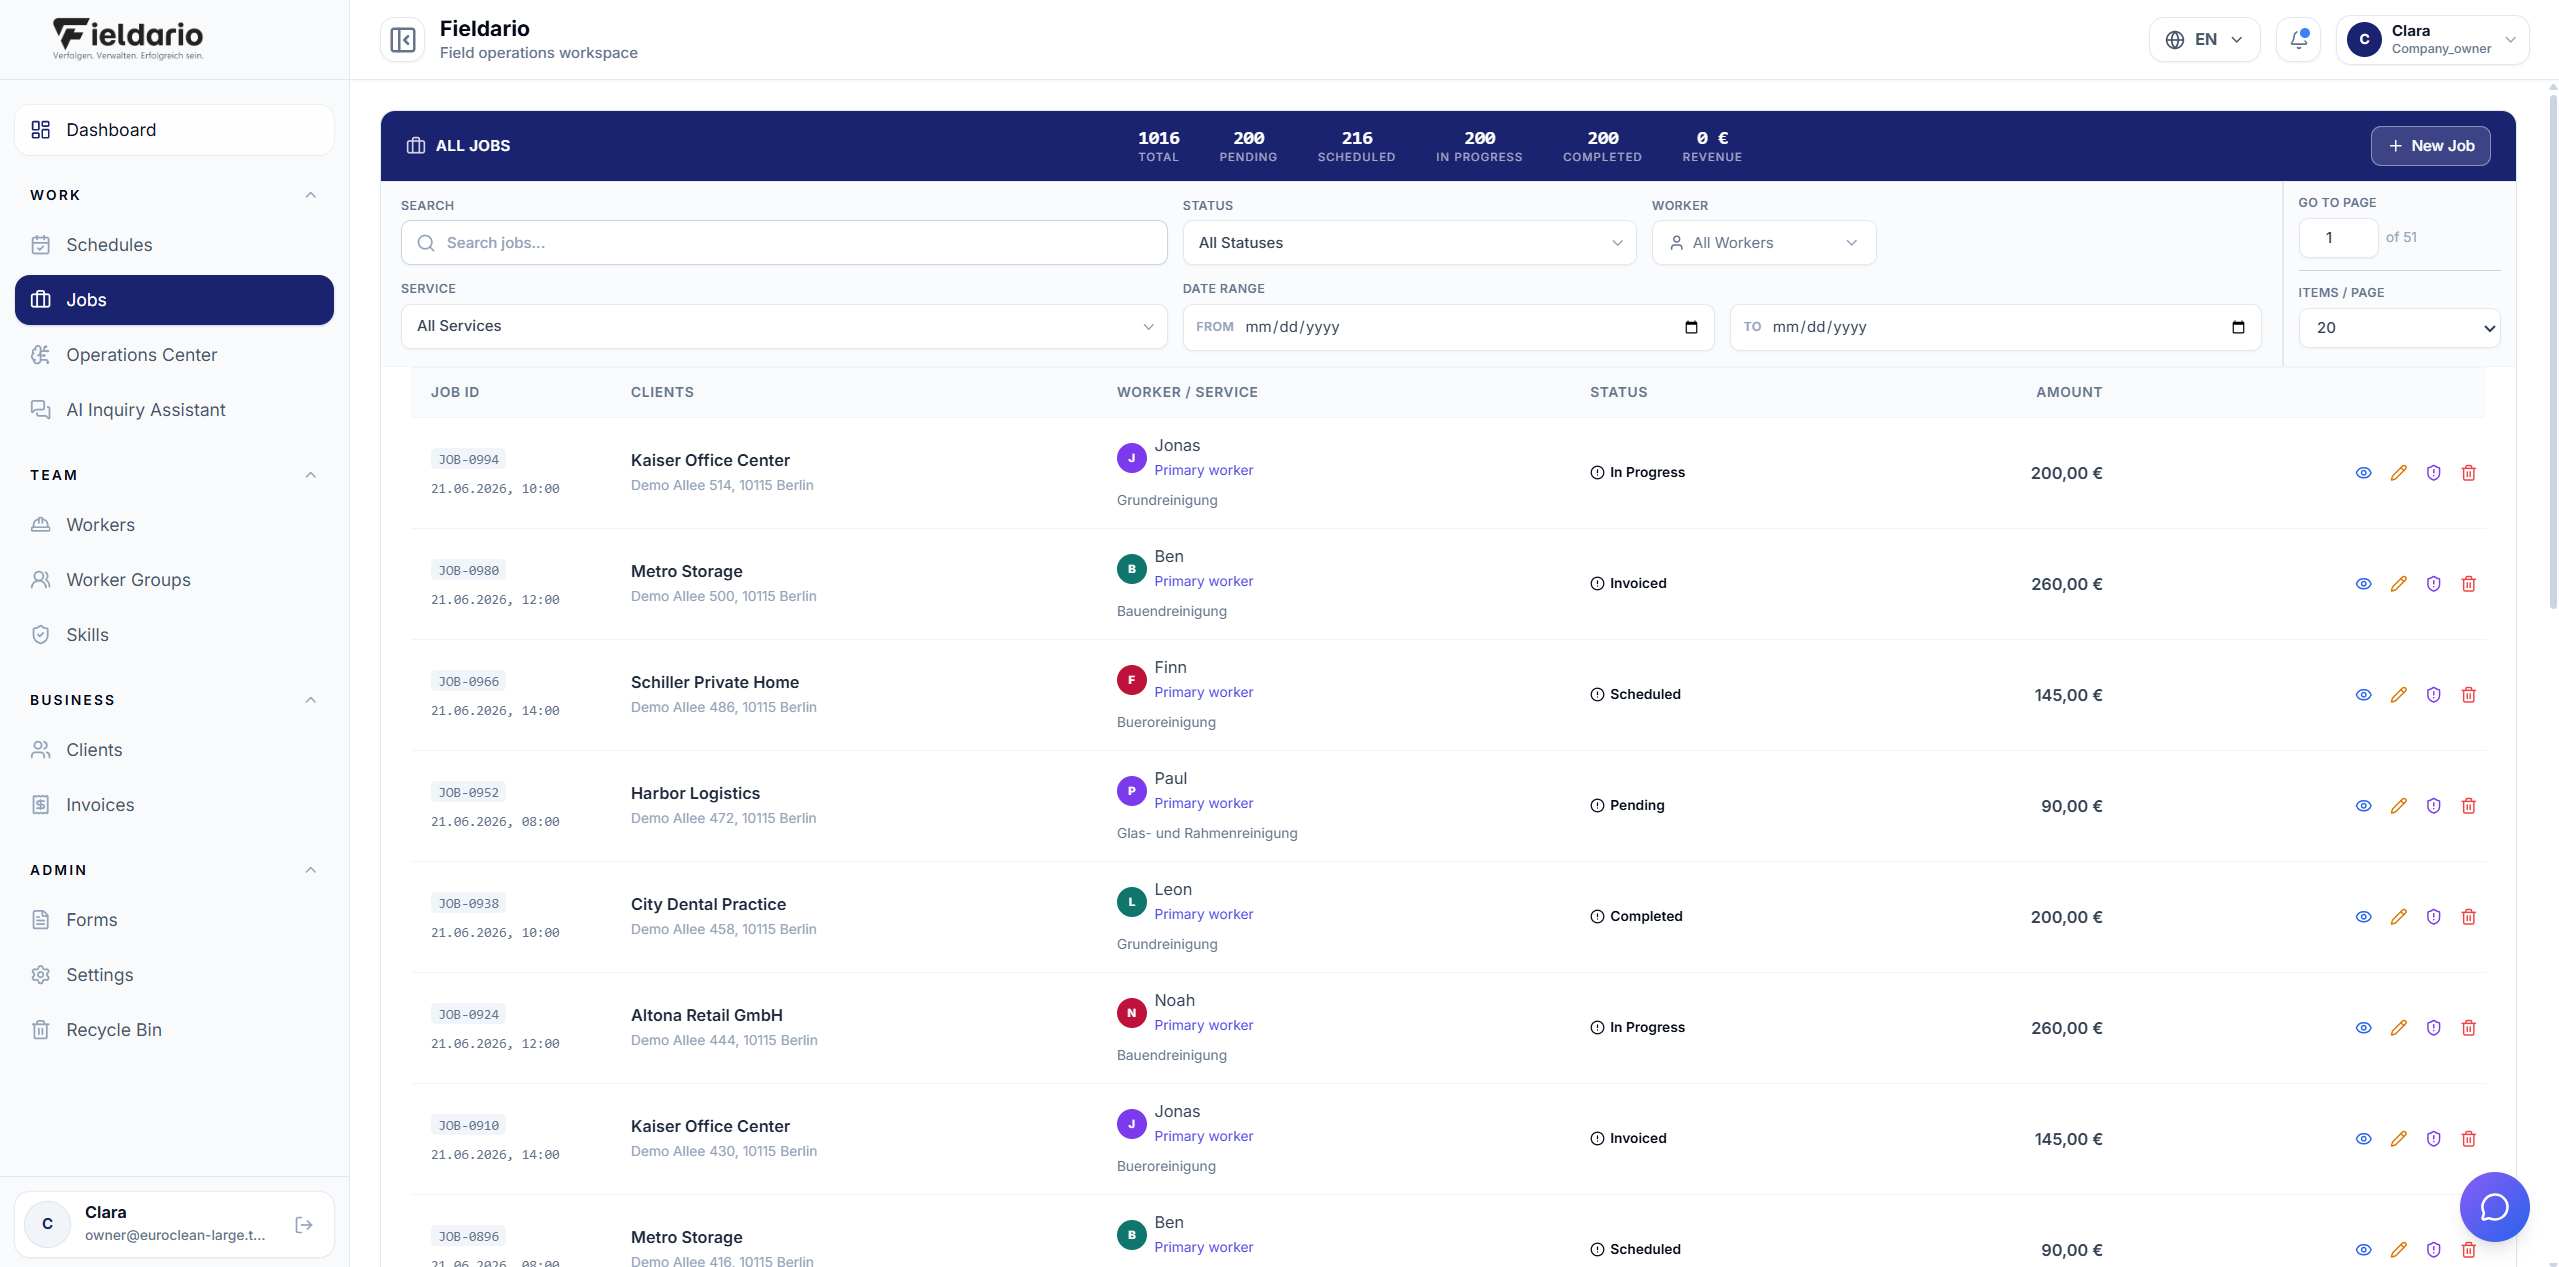Edit job JOB-0910 with the pencil icon
This screenshot has width=2559, height=1267.
[2398, 1139]
